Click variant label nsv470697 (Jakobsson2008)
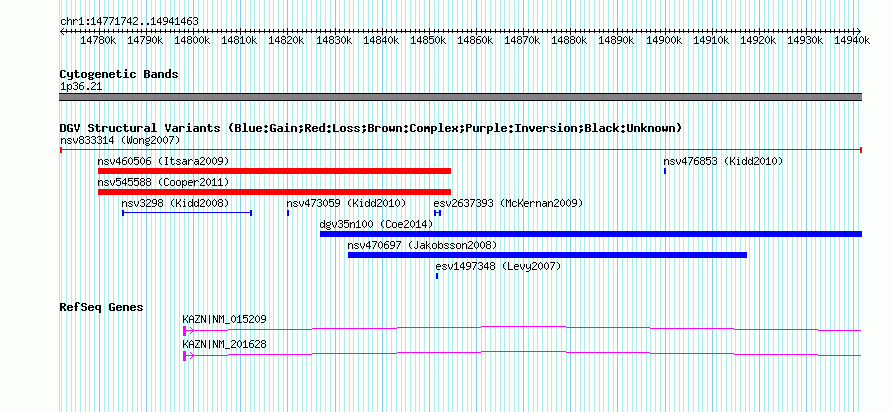This screenshot has width=890, height=412. 422,245
